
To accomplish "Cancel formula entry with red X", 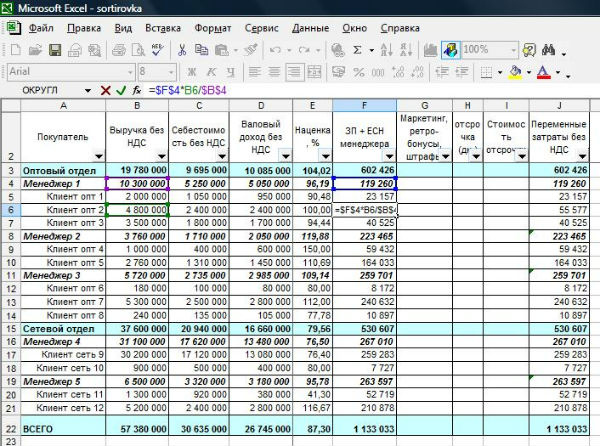I will point(106,90).
